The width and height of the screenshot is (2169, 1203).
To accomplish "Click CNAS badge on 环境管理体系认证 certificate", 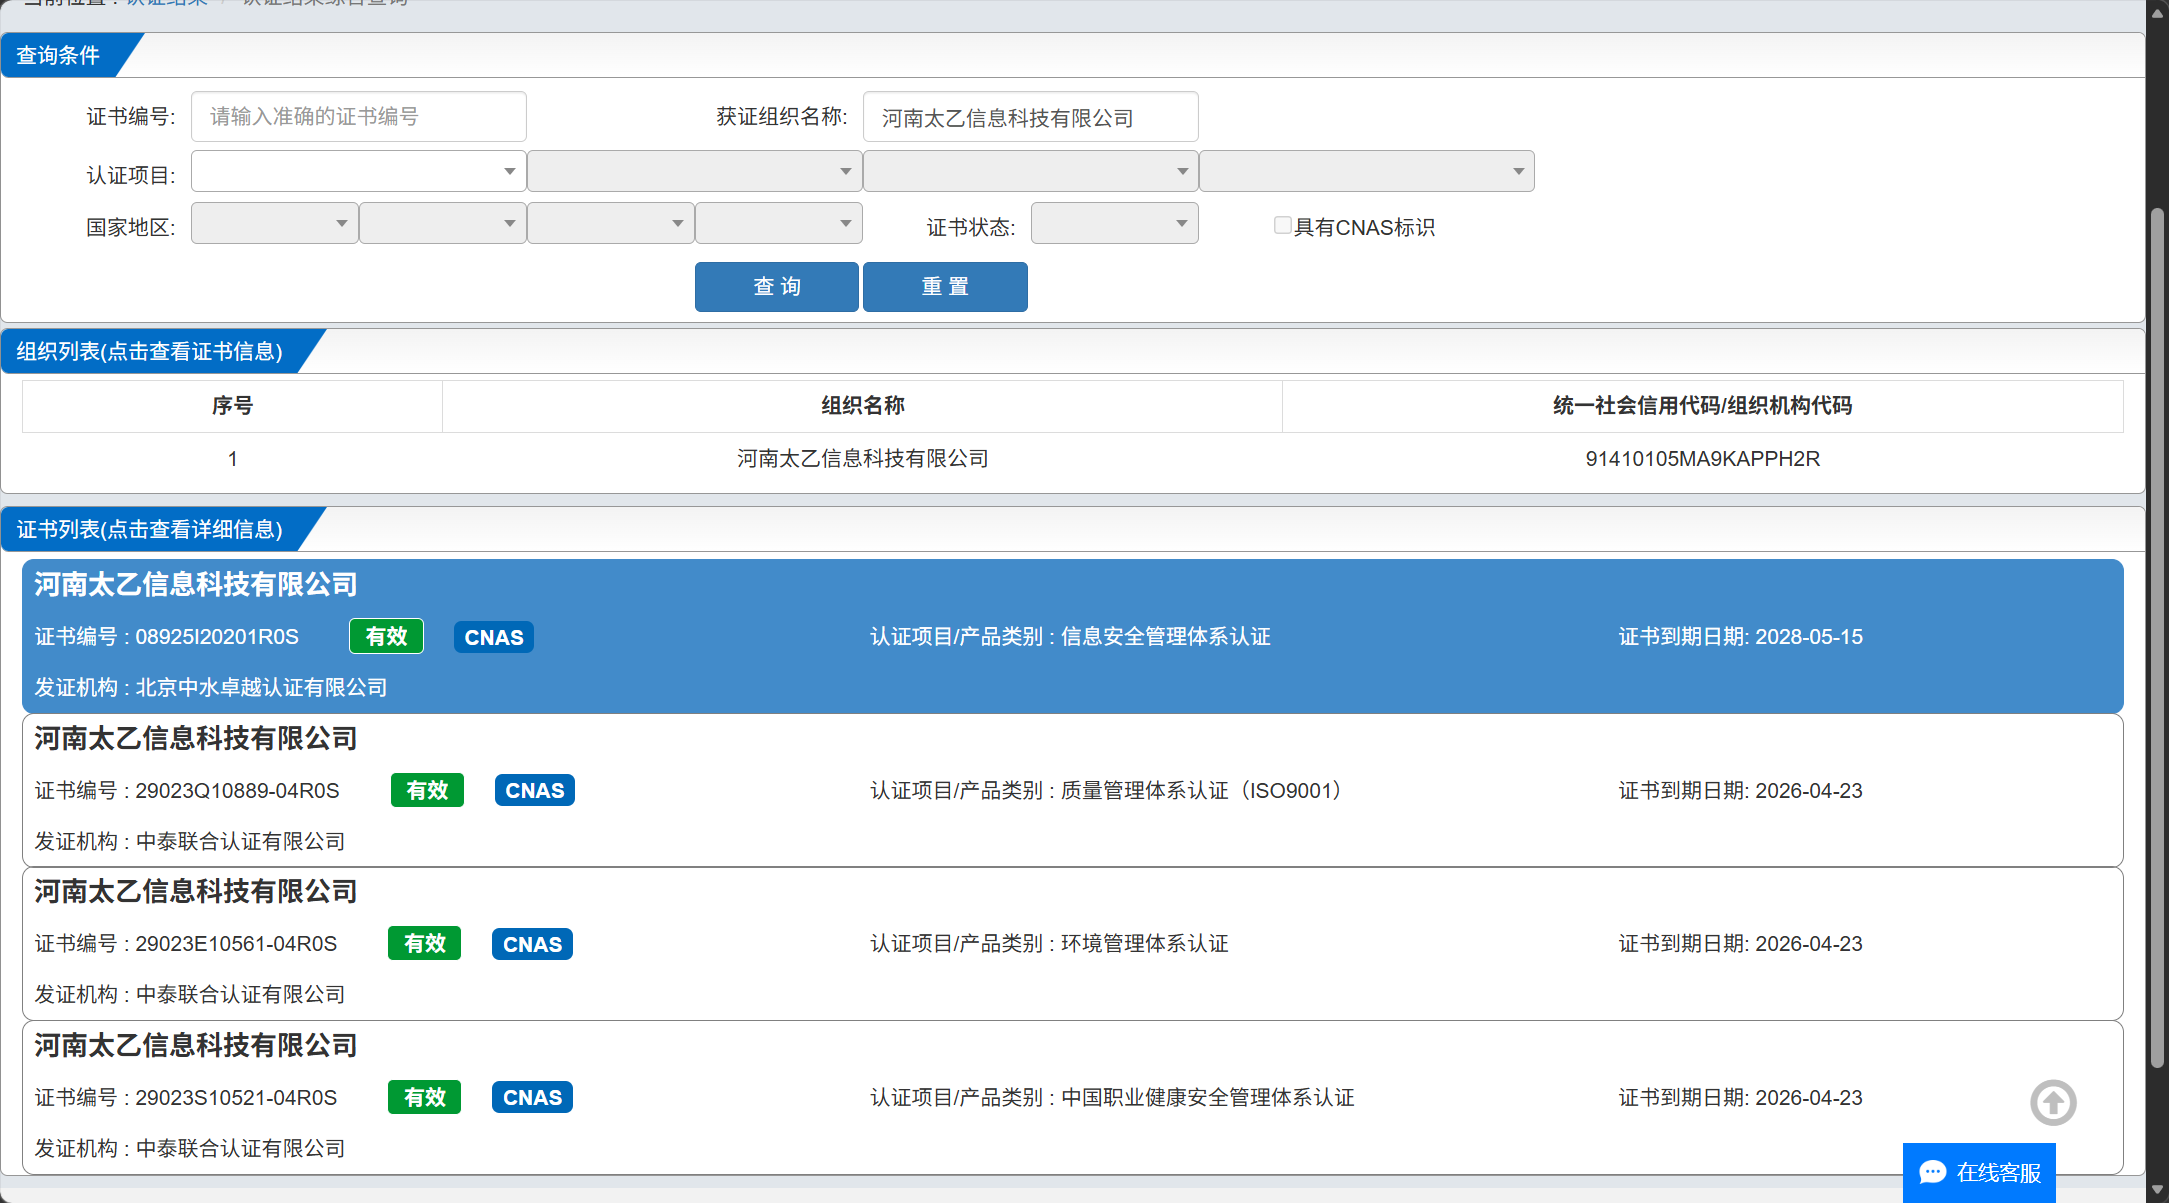I will point(532,944).
